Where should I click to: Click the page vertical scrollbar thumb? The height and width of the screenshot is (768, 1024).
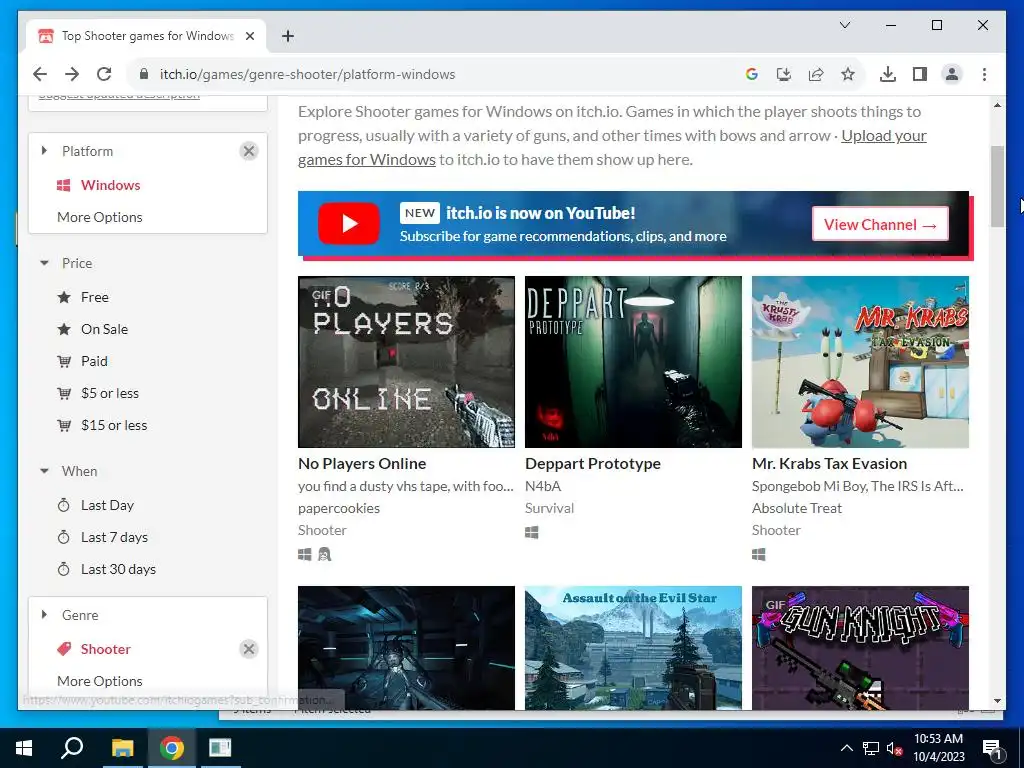(x=997, y=186)
